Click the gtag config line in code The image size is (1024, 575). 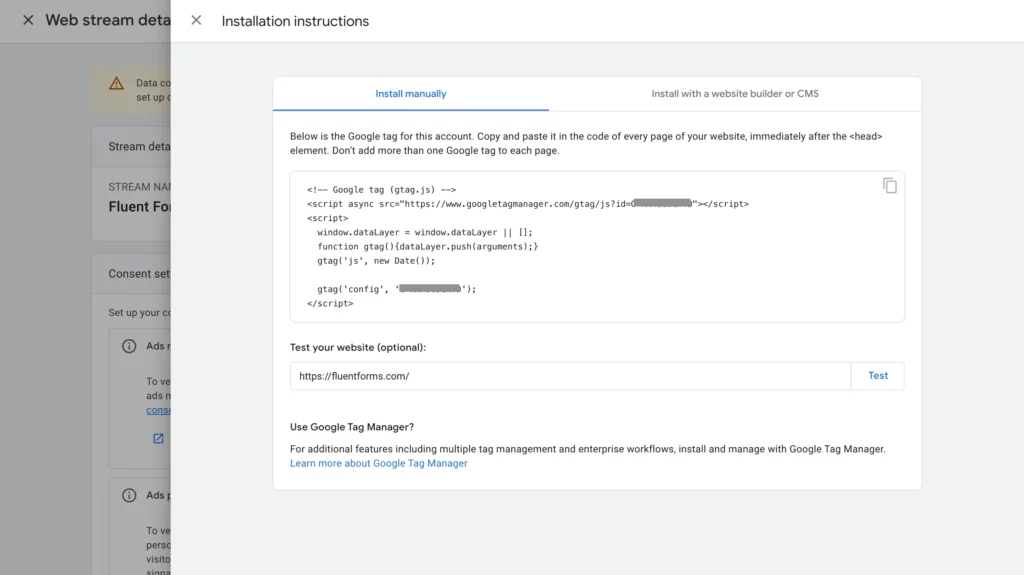click(x=396, y=289)
